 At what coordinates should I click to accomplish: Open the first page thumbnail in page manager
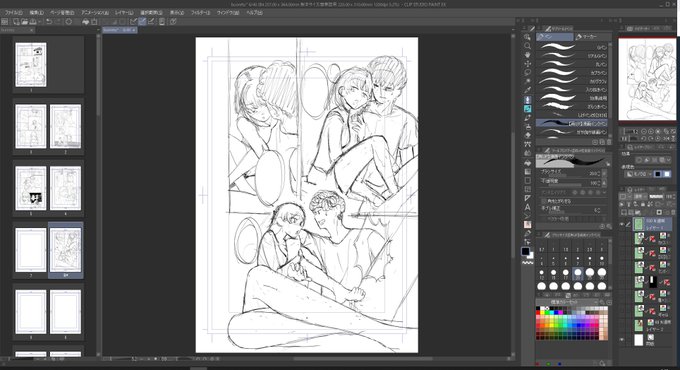pos(31,65)
